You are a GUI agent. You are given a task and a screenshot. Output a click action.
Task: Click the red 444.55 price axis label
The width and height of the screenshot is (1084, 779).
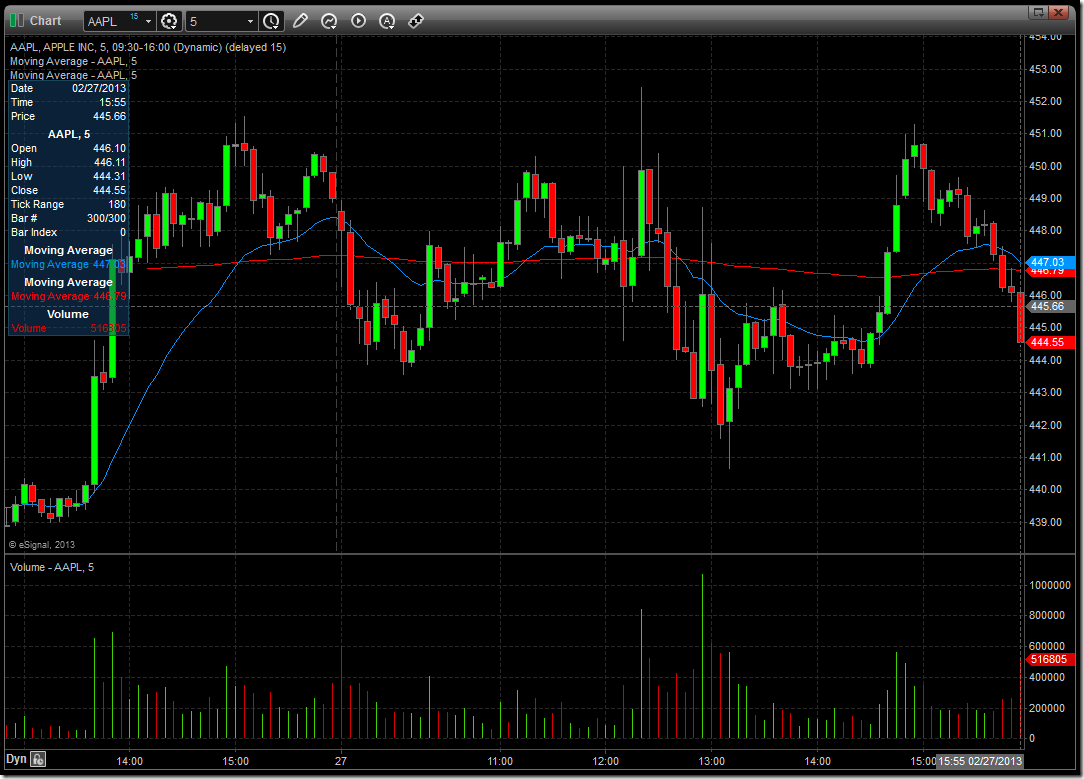point(1049,342)
